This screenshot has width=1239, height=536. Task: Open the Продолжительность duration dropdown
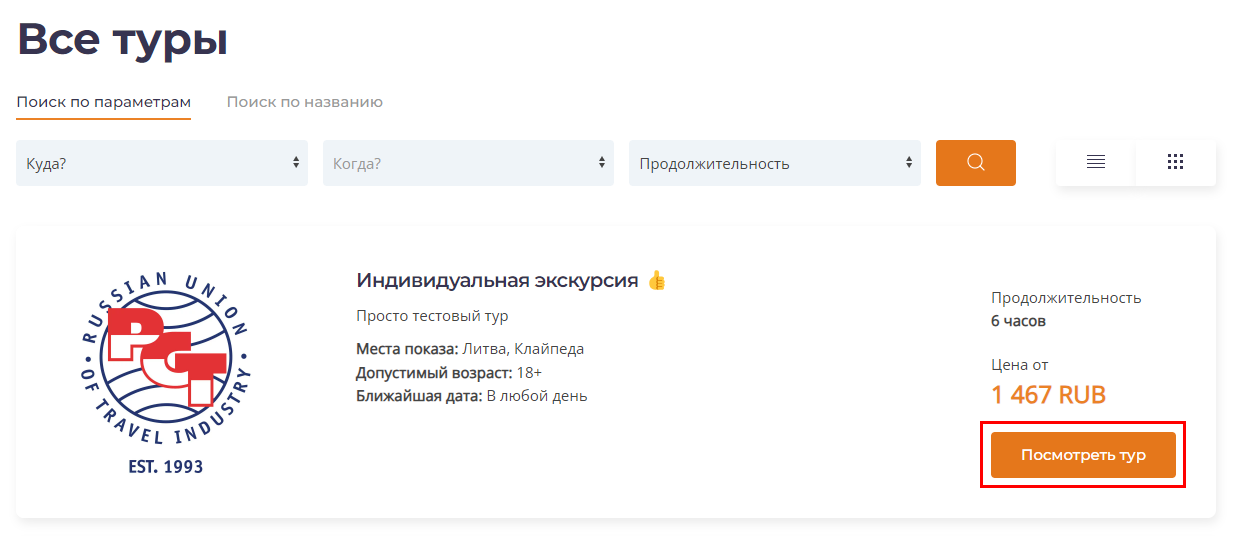774,163
